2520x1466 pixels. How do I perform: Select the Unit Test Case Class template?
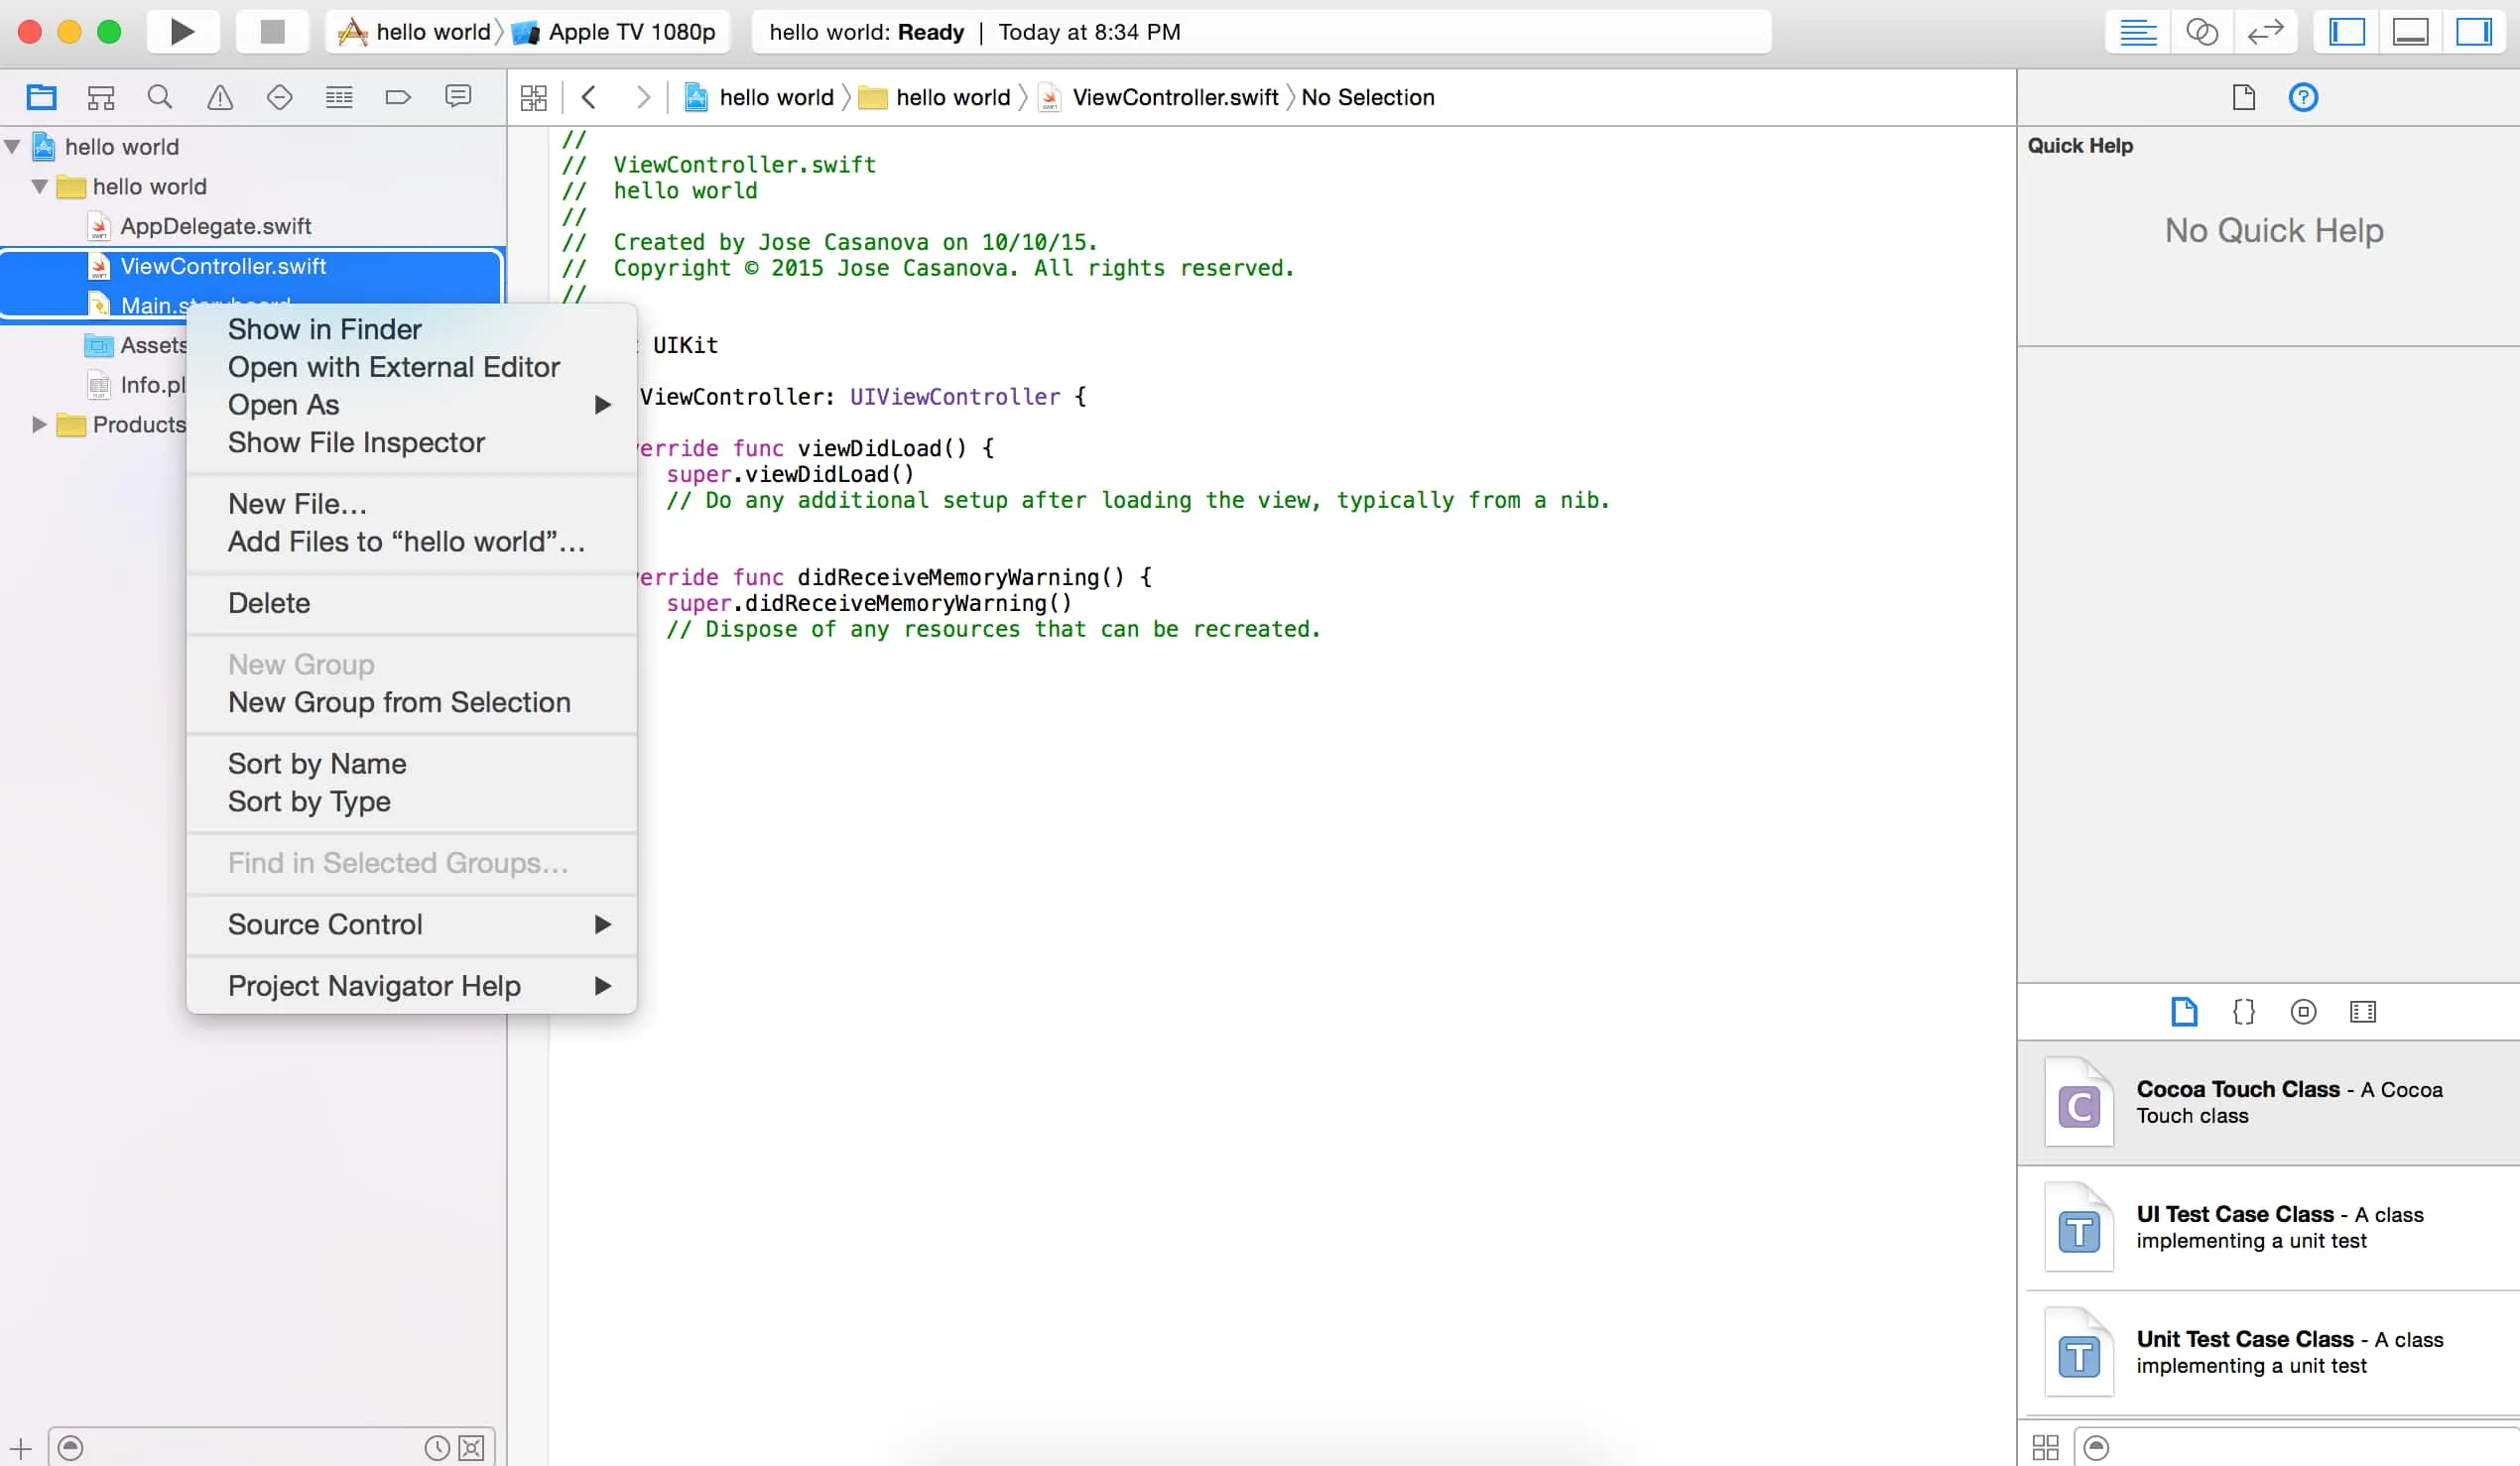[2268, 1352]
